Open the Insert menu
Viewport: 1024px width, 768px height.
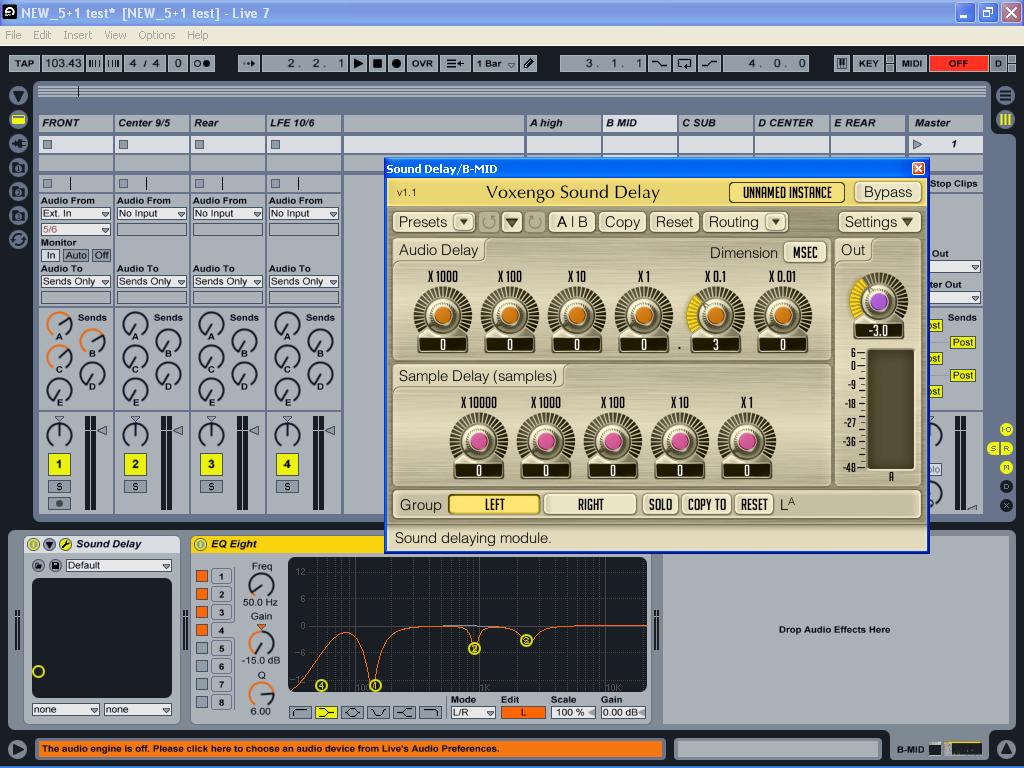(77, 35)
